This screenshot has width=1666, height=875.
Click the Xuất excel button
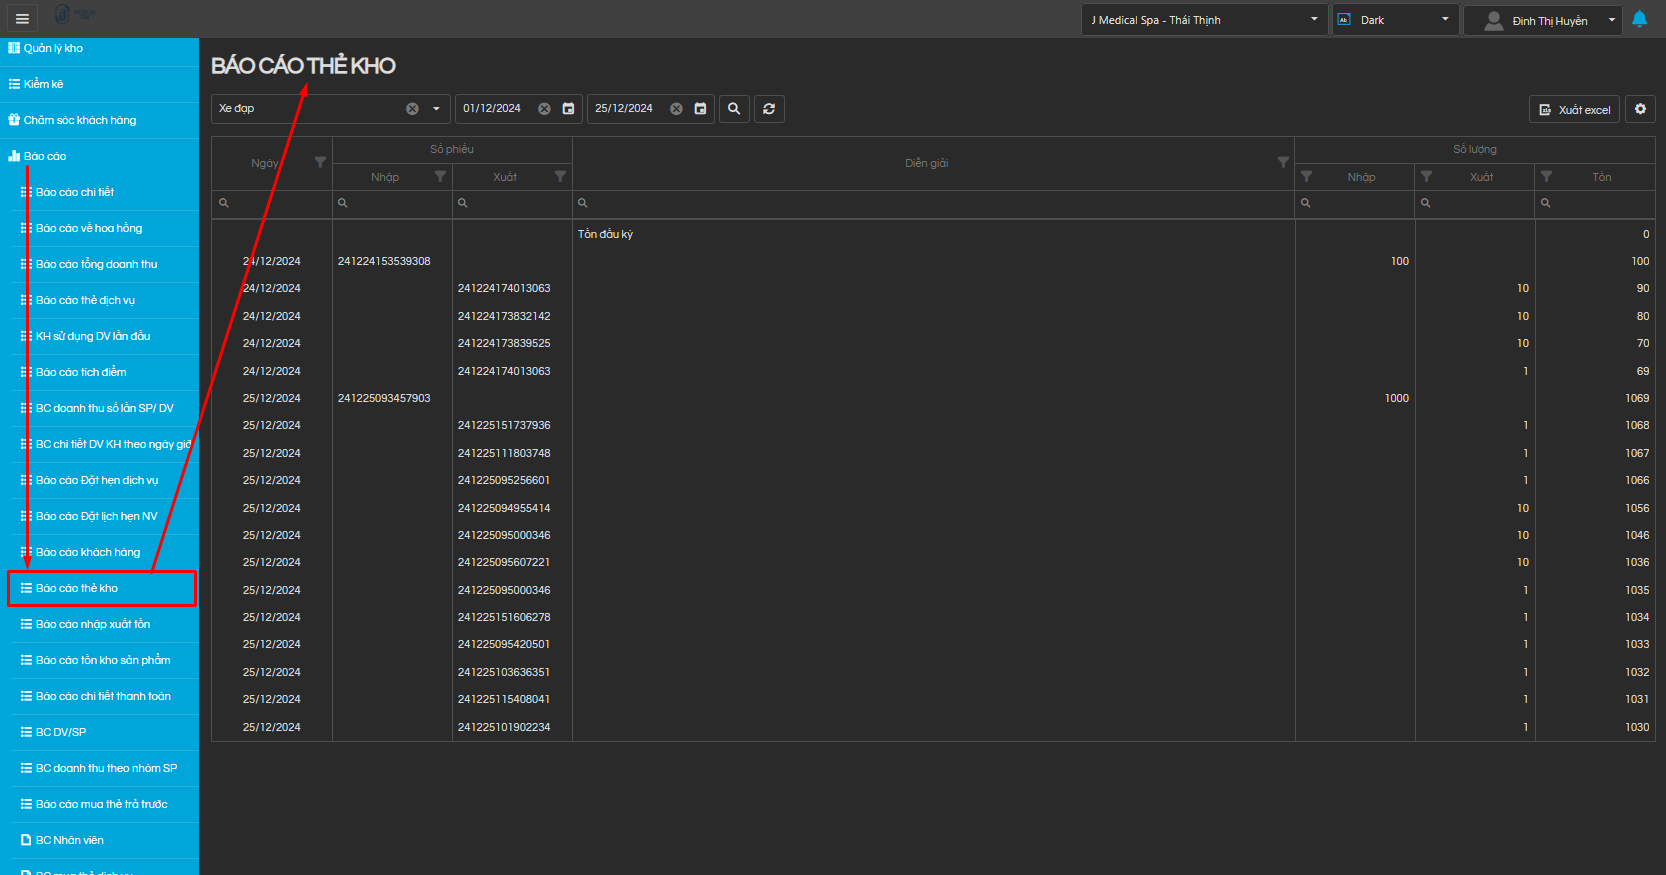tap(1574, 110)
